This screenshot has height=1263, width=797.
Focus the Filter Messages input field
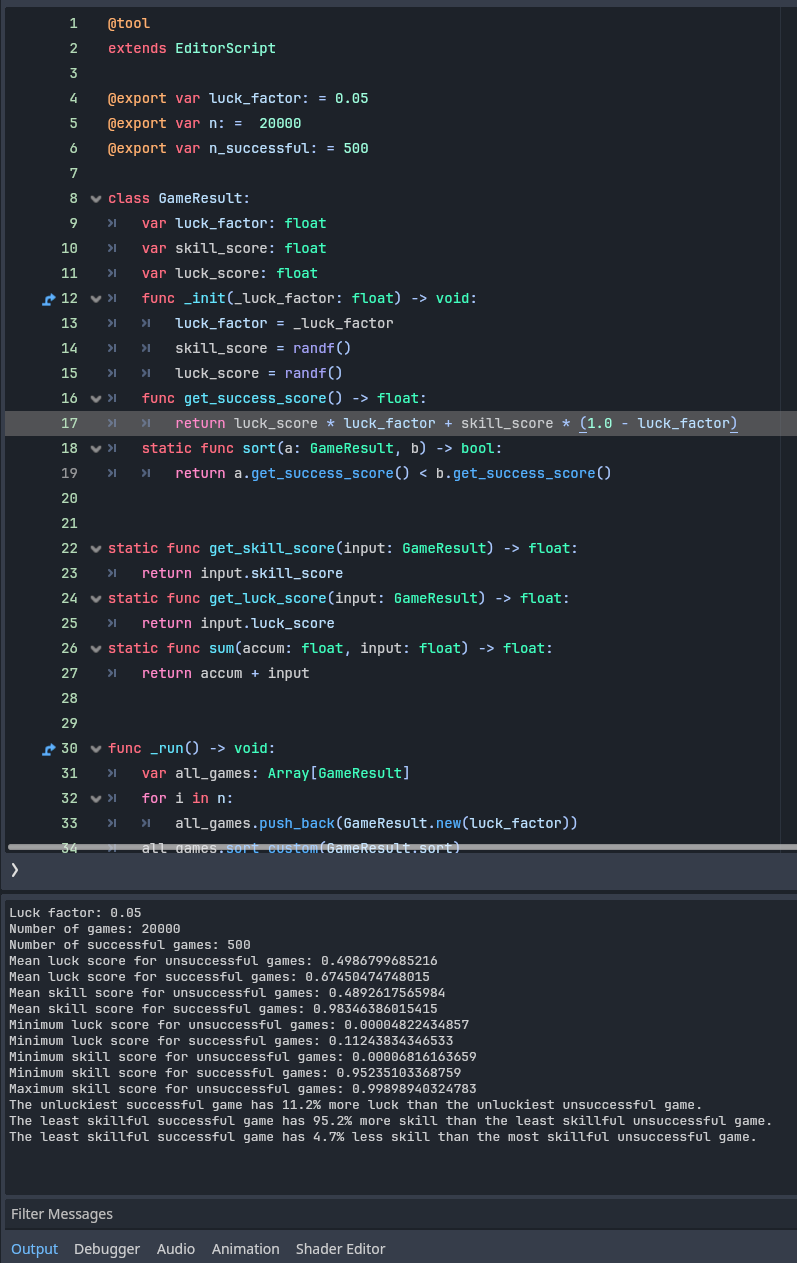(x=400, y=1214)
